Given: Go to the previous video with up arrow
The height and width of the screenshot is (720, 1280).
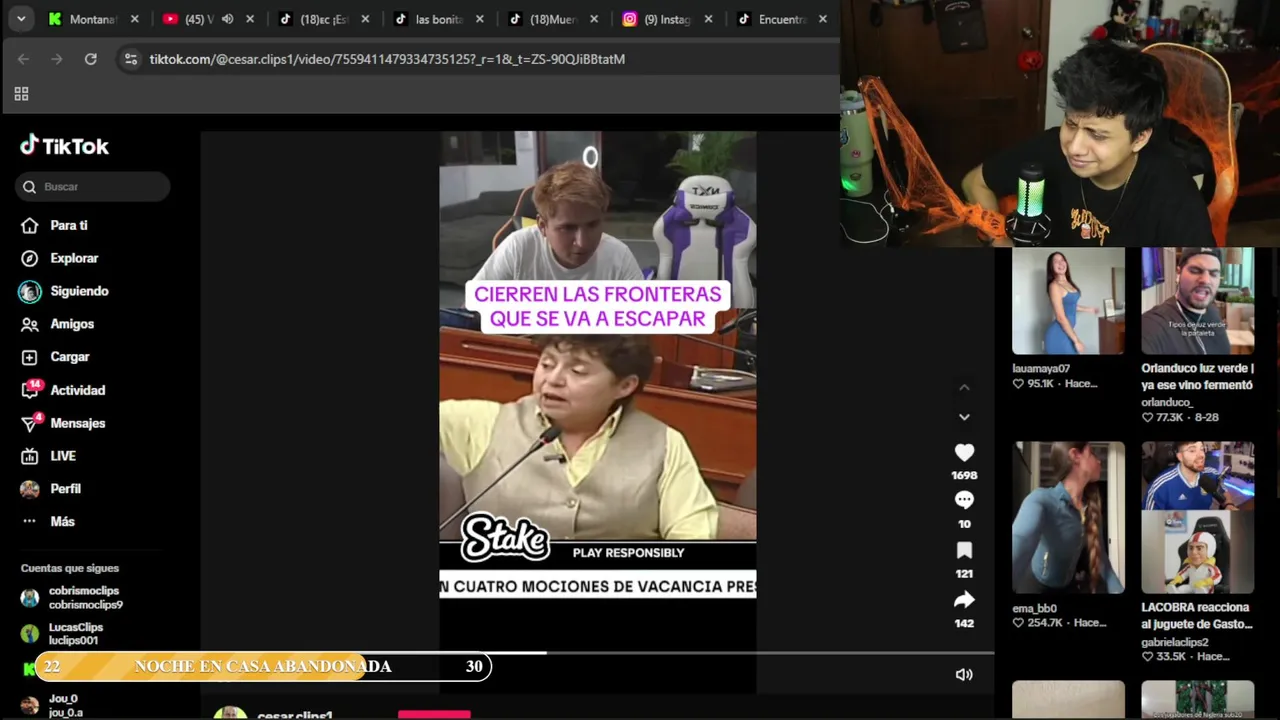Looking at the screenshot, I should (x=964, y=387).
